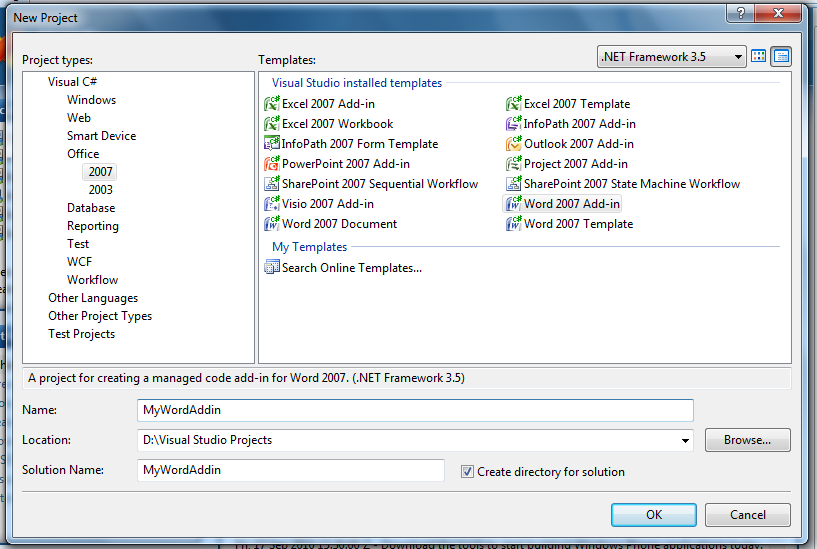Select the SharePoint 2007 State Machine Workflow icon

tap(513, 183)
